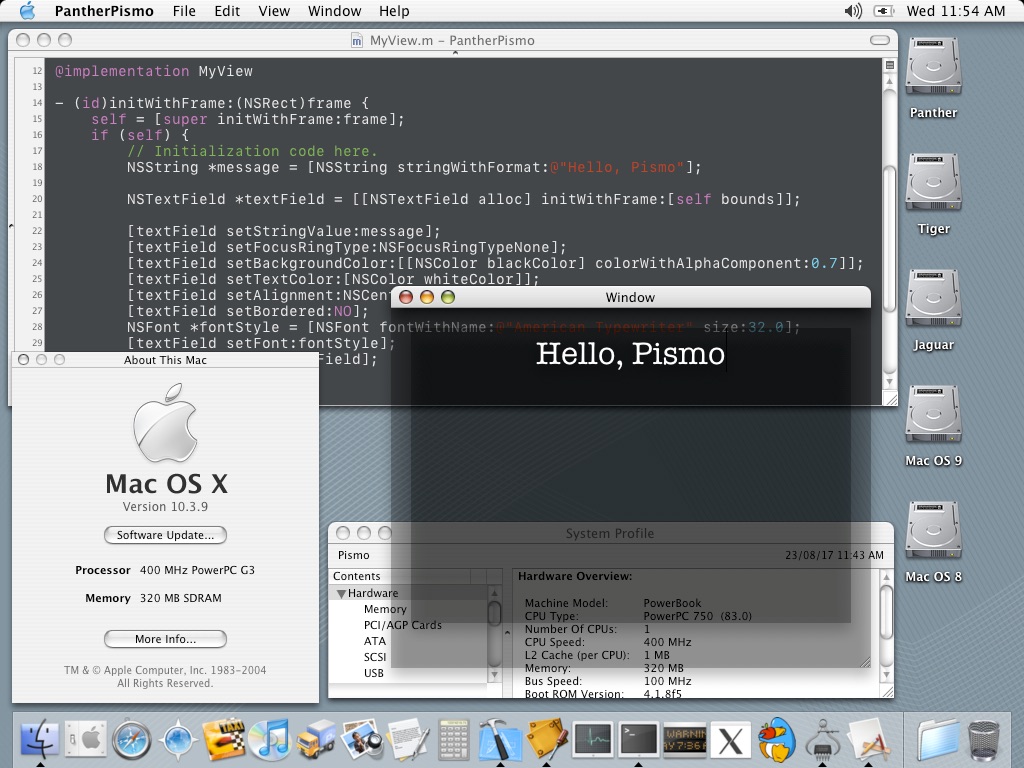
Task: Launch the yellow TAXI app in Dock
Action: [223, 739]
